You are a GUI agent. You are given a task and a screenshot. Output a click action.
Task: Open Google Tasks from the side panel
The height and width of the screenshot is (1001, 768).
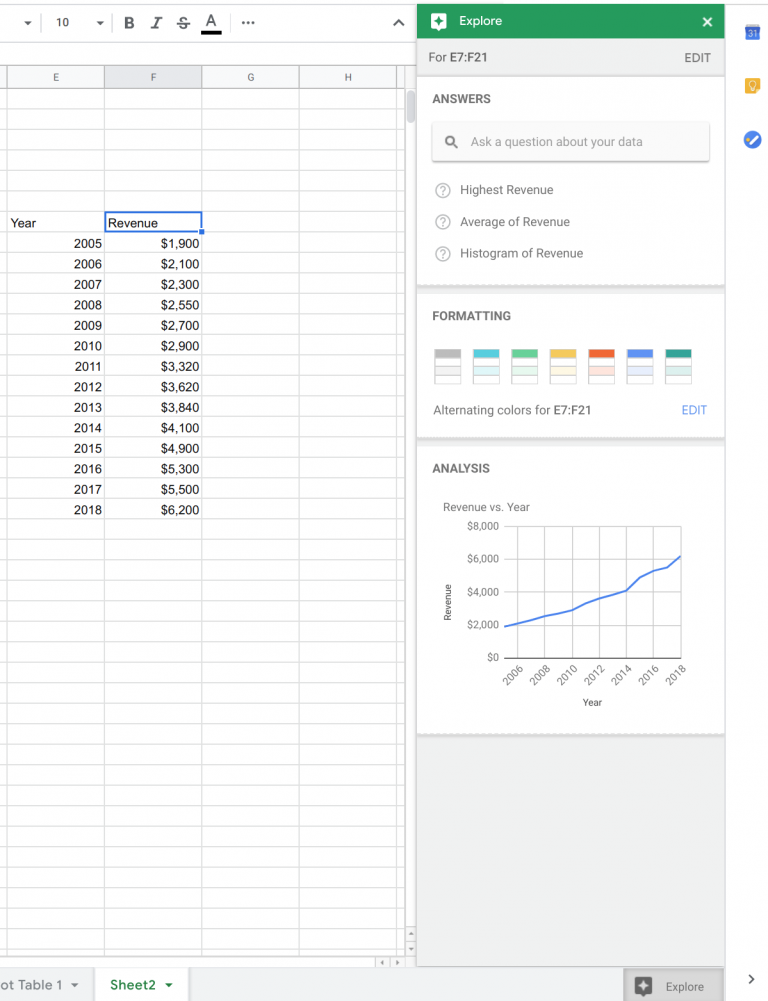tap(752, 140)
